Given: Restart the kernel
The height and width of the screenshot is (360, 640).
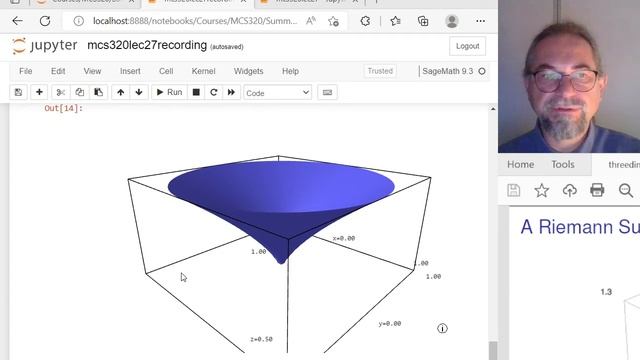Looking at the screenshot, I should coord(213,92).
